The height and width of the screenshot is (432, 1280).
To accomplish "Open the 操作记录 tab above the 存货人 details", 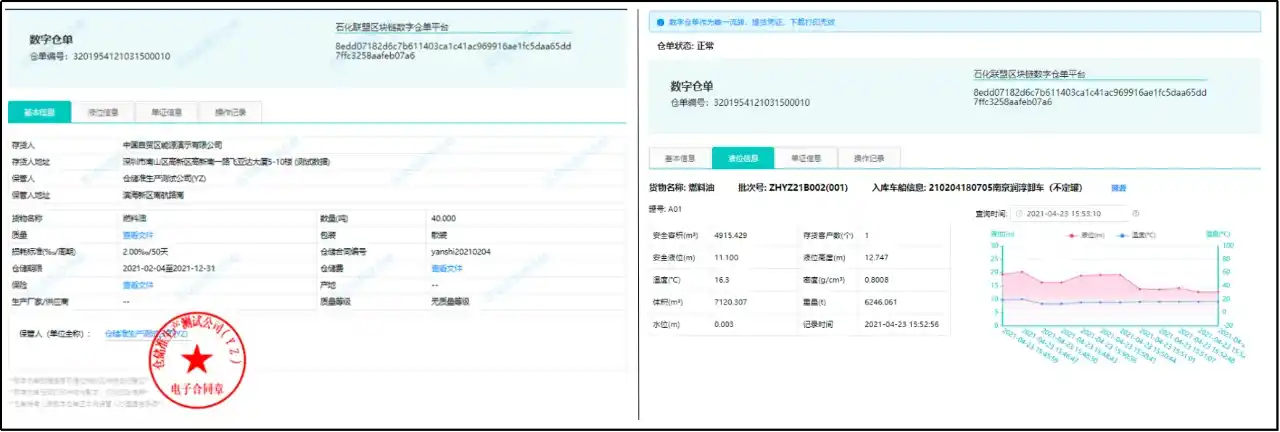I will 230,112.
